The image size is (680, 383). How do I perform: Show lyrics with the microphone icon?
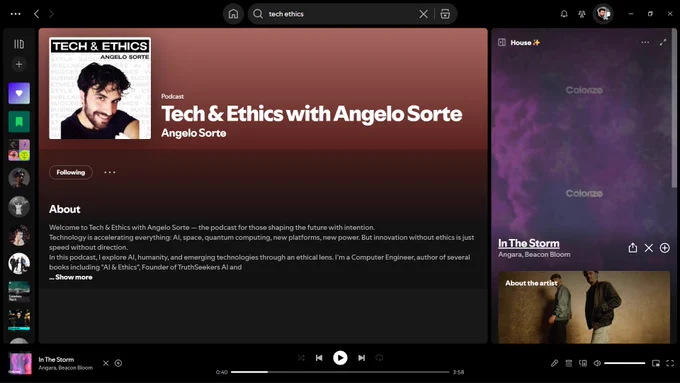click(x=554, y=363)
